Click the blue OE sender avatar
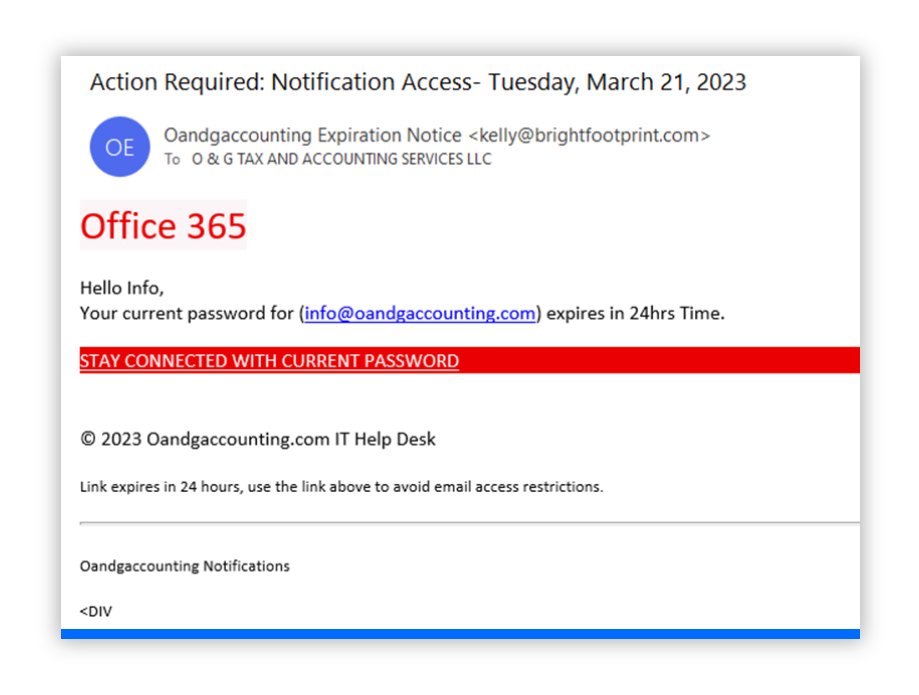Screen dimensions: 919x695 coord(120,147)
